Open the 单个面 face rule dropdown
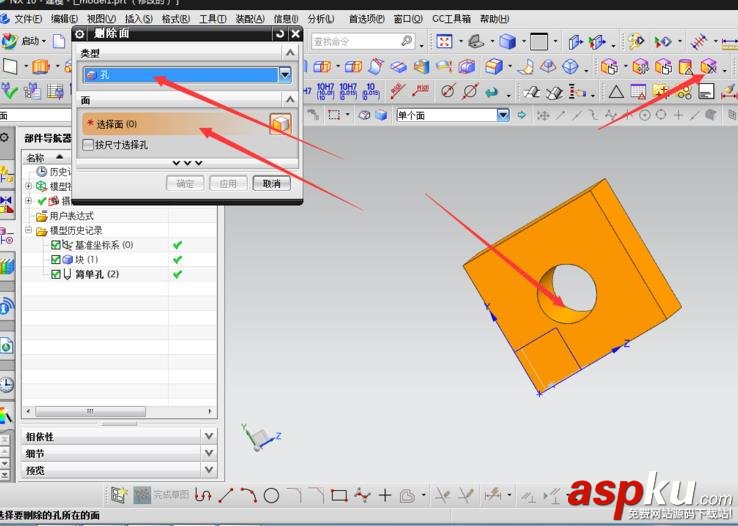This screenshot has height=526, width=738. [x=503, y=115]
